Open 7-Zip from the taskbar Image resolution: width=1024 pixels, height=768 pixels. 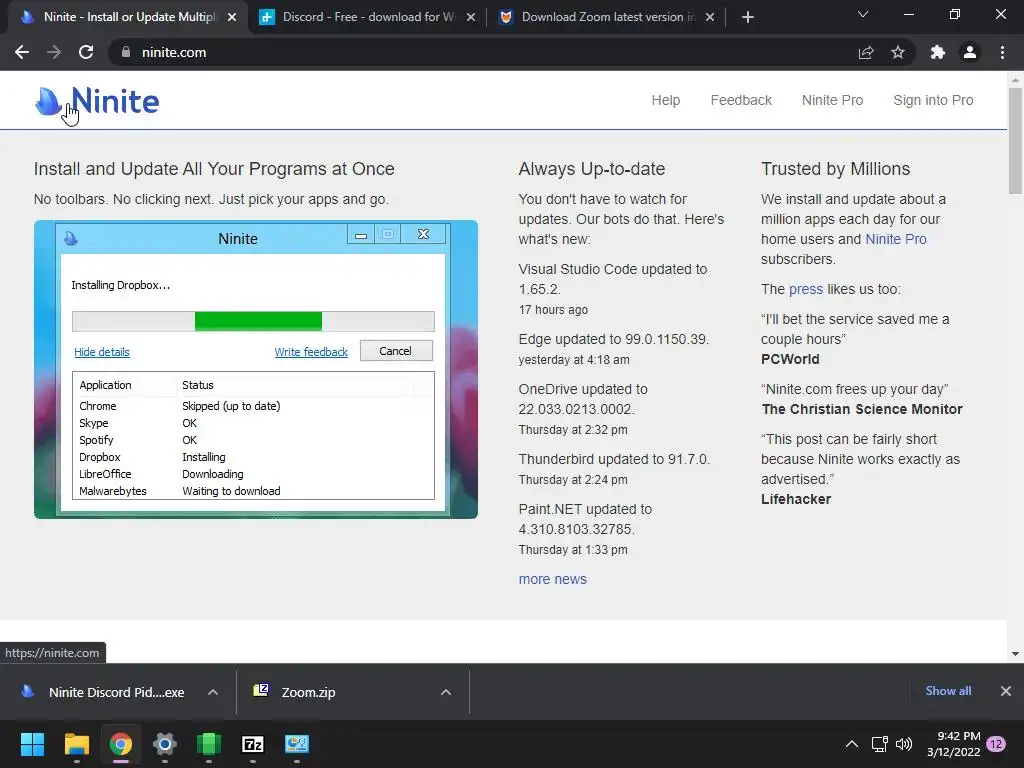pyautogui.click(x=253, y=744)
